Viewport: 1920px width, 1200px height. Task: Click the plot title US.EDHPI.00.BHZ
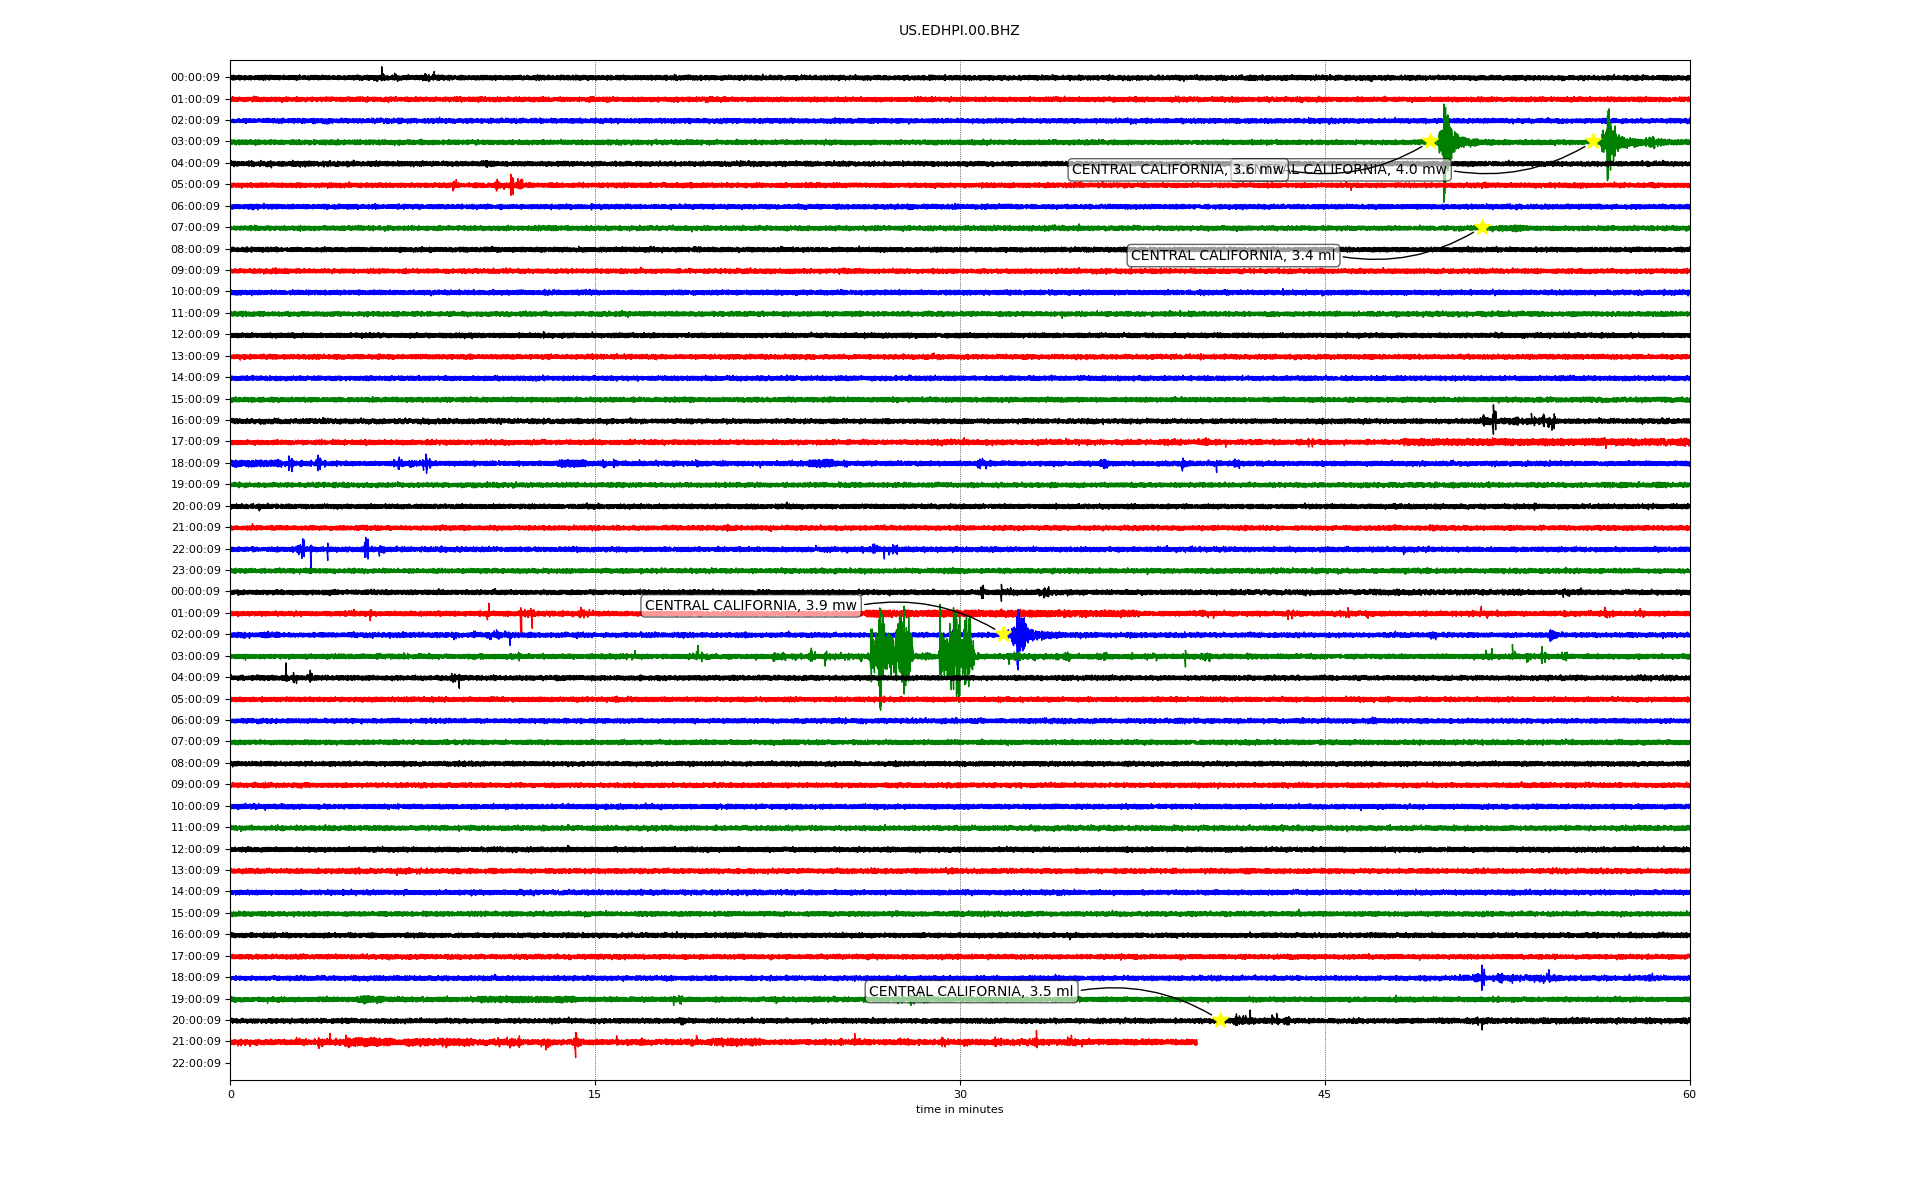(959, 31)
